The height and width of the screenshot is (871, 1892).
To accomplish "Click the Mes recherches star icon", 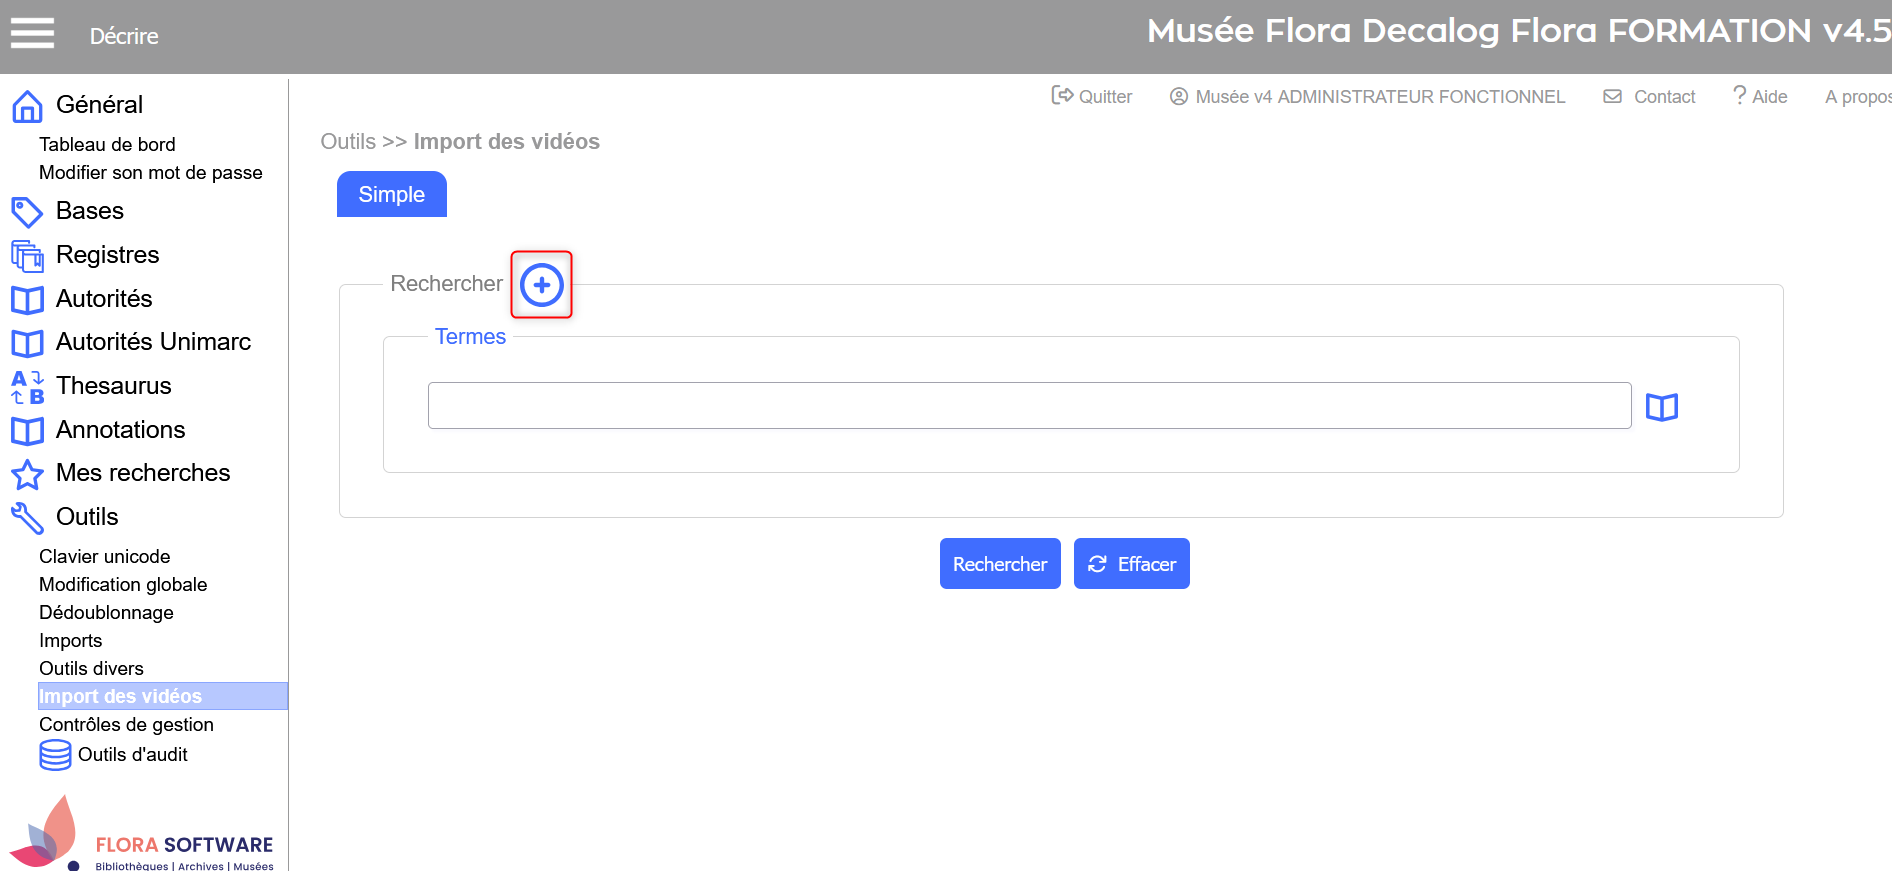I will point(27,474).
